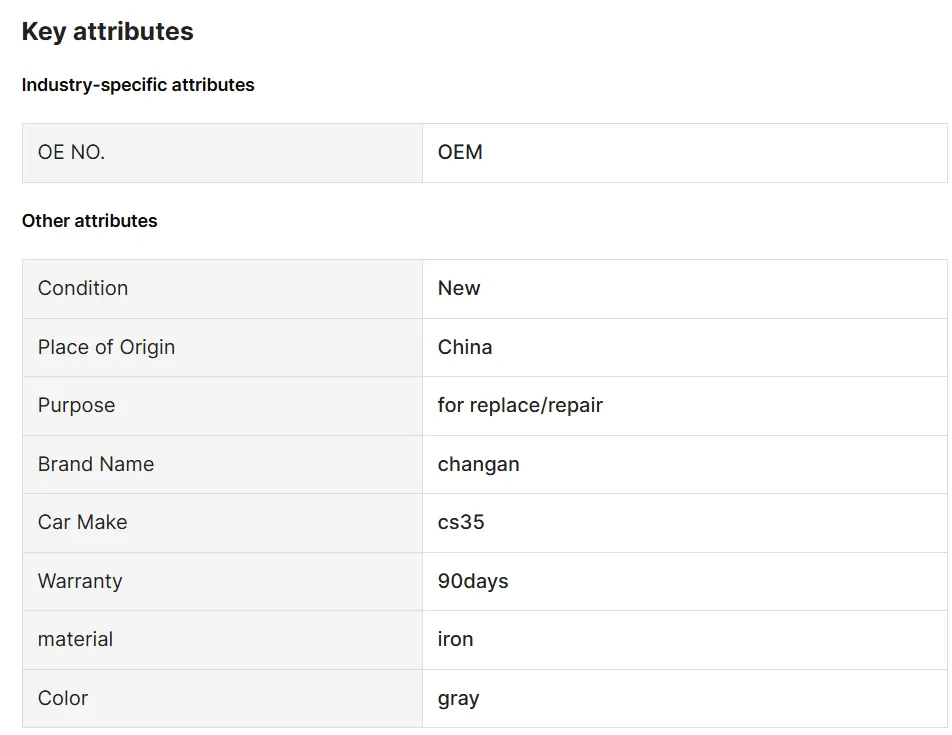Select the "Industry-specific attributes" subheading

point(138,85)
